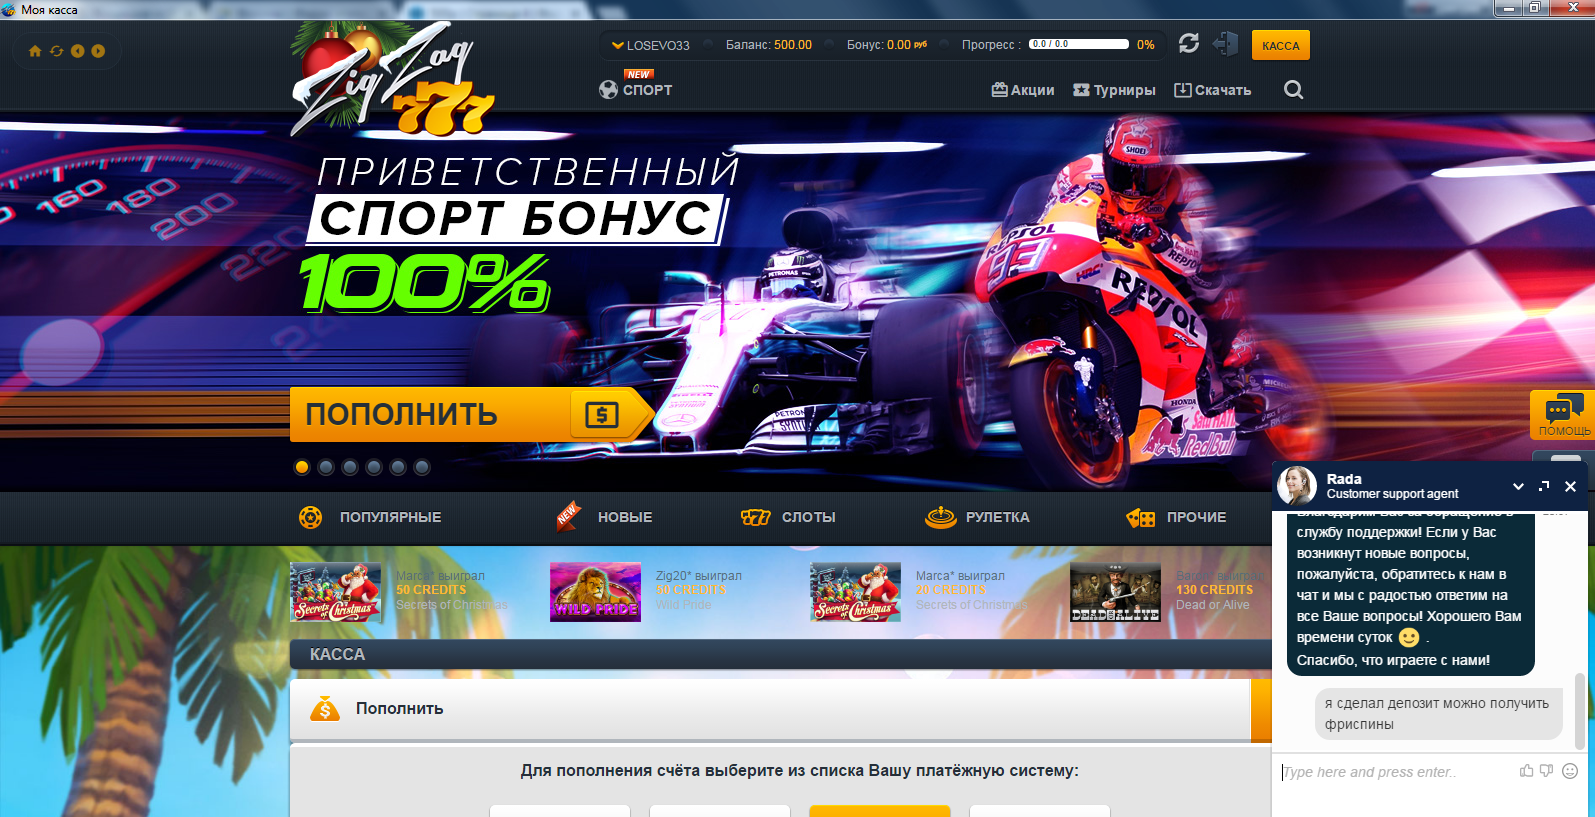Click the chat scrollbar thumb
1595x817 pixels.
(x=1580, y=710)
